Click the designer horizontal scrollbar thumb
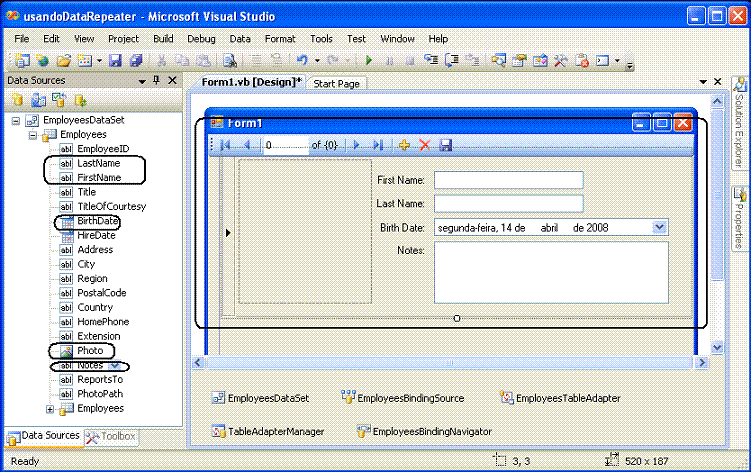This screenshot has height=472, width=751. [x=449, y=363]
